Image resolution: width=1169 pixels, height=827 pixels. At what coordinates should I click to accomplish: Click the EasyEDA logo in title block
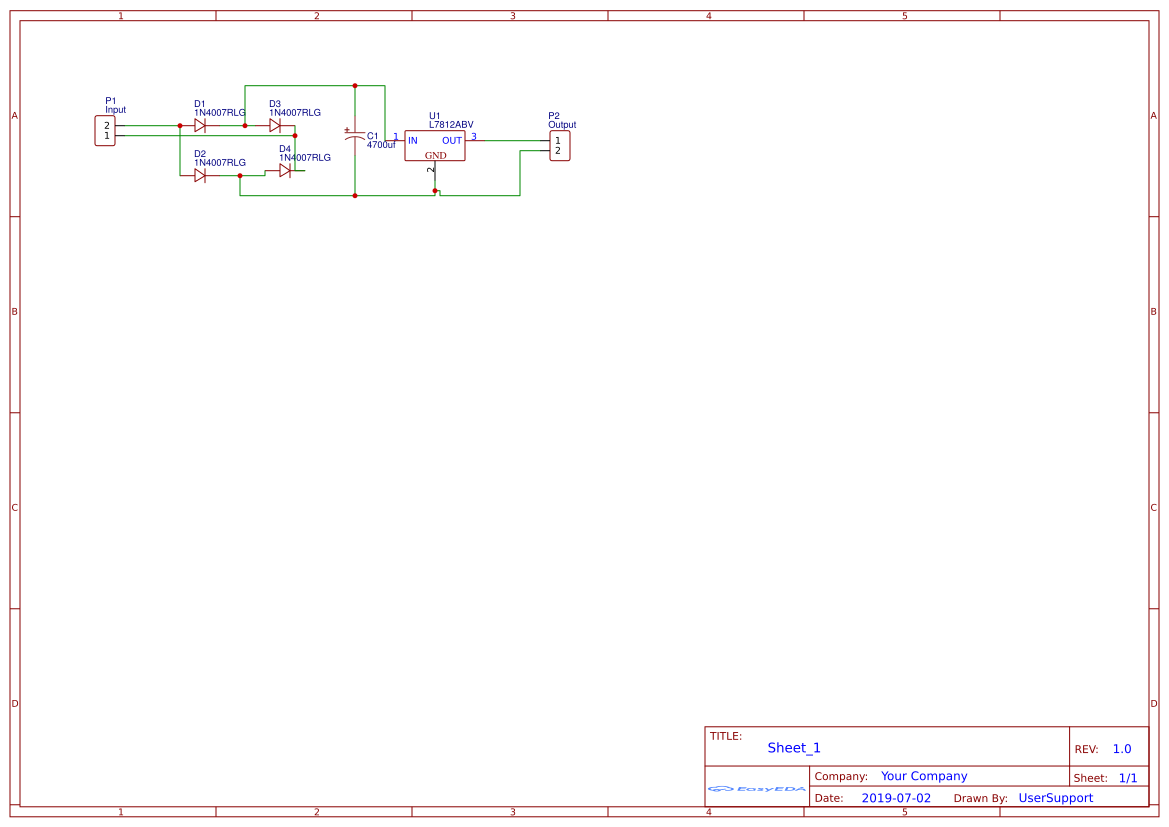click(757, 788)
